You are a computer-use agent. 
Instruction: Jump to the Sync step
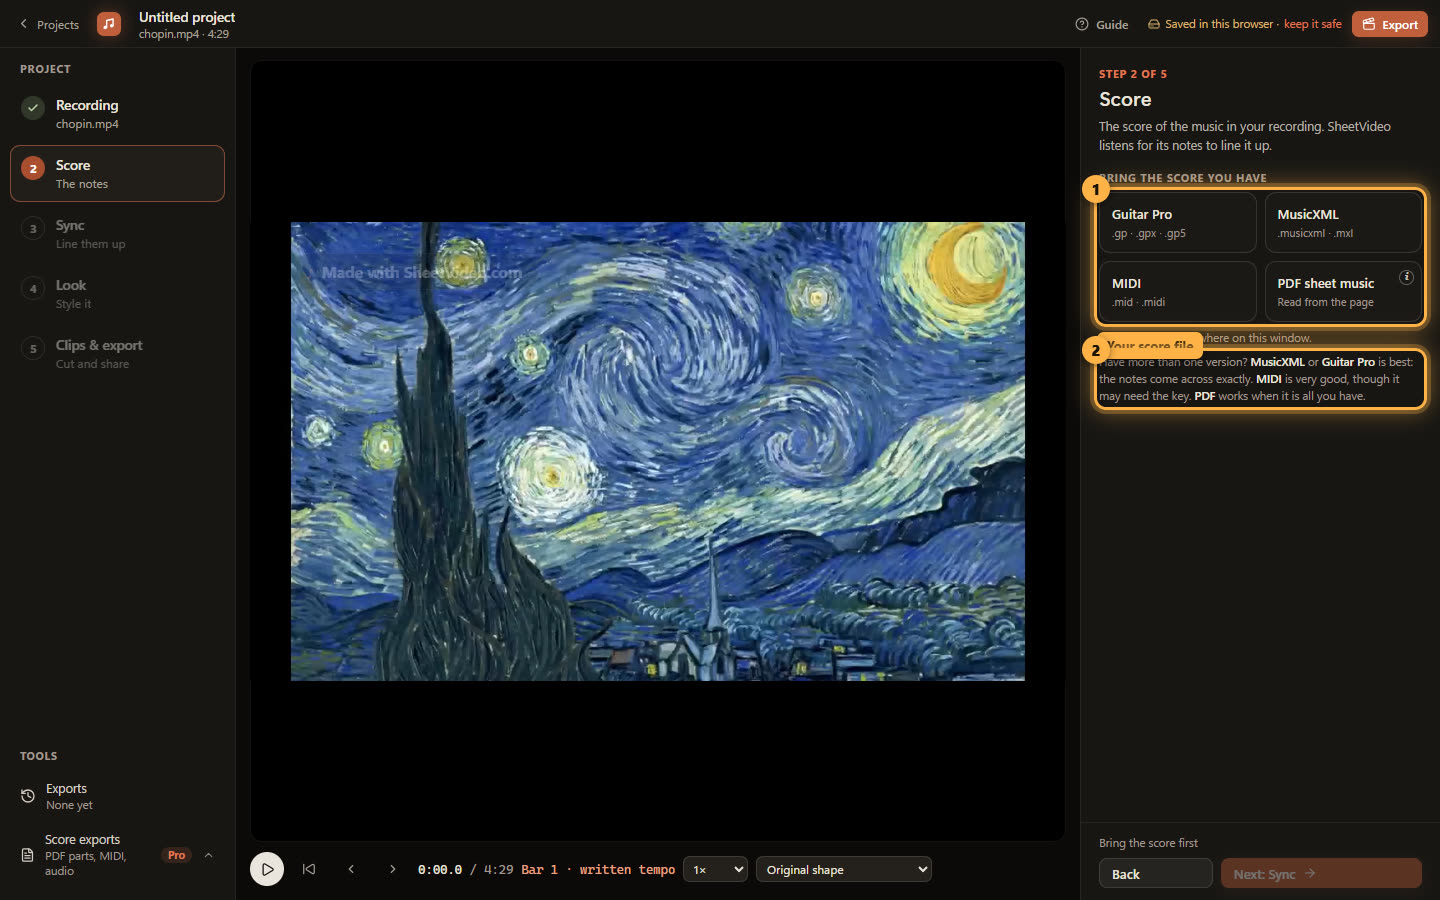[117, 234]
